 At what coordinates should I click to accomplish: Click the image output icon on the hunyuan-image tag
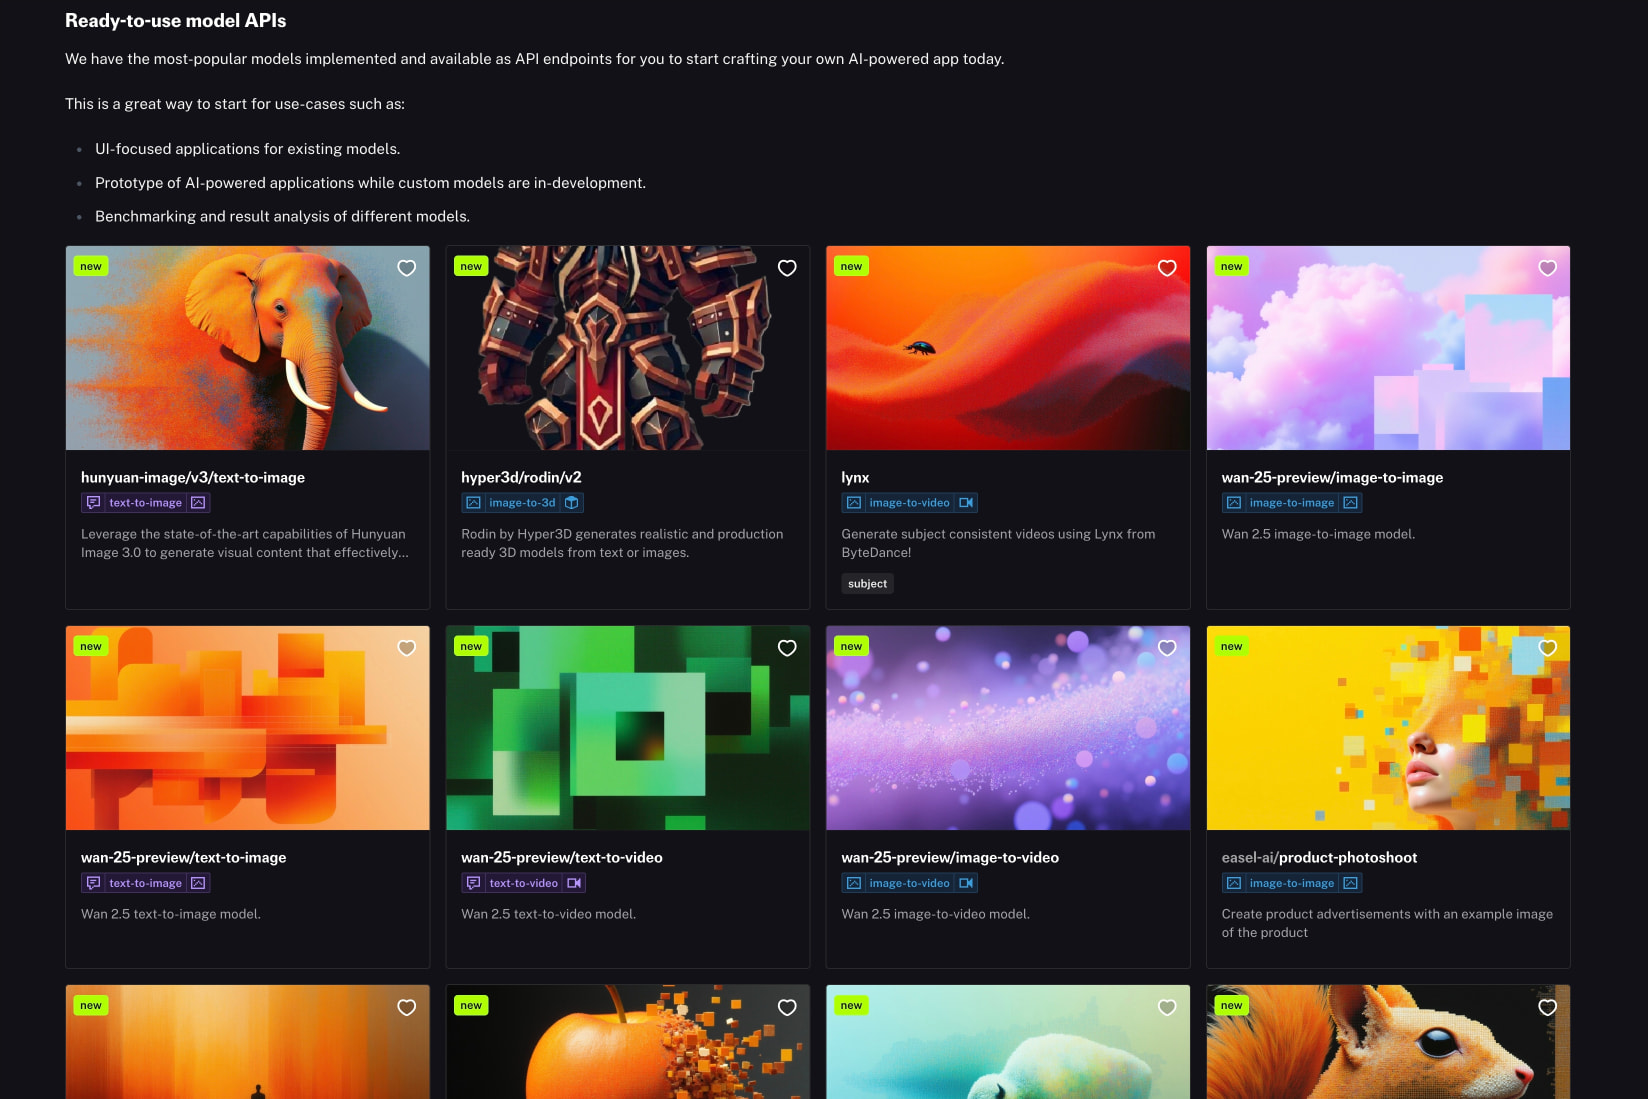pyautogui.click(x=198, y=503)
